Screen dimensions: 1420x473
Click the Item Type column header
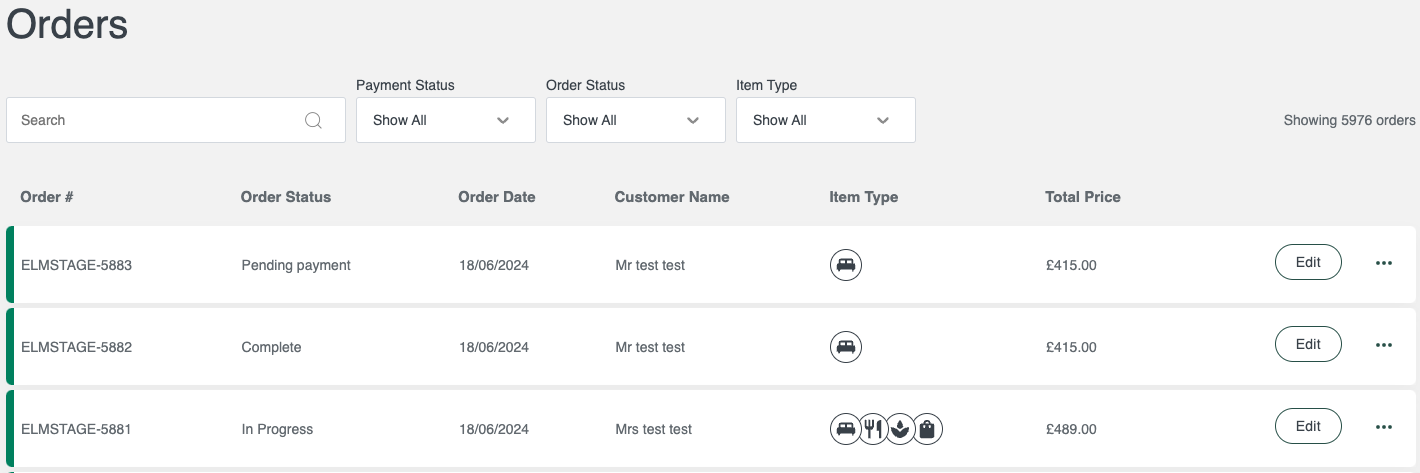point(864,197)
